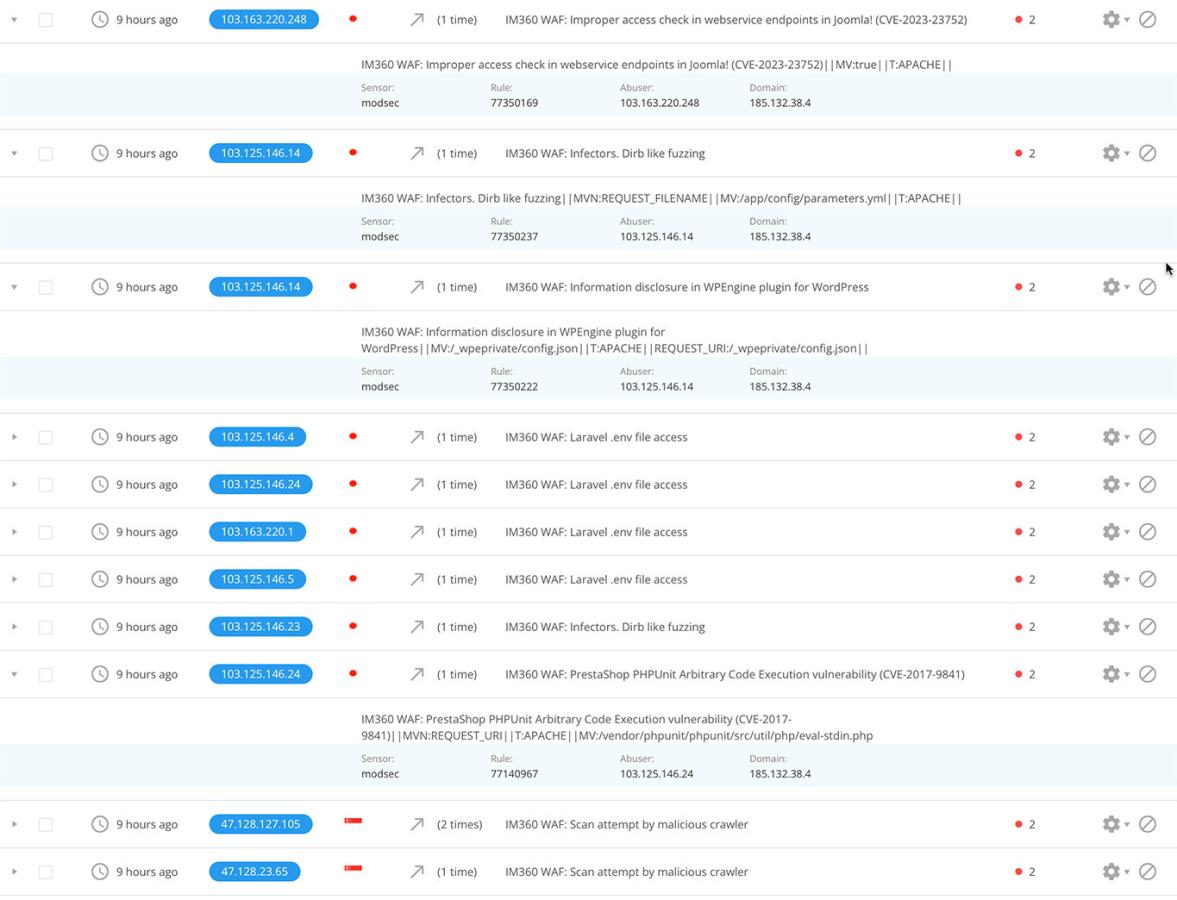Image resolution: width=1177 pixels, height=900 pixels.
Task: Click Singapore flag icon beside 47.128.127.105
Action: tap(353, 822)
